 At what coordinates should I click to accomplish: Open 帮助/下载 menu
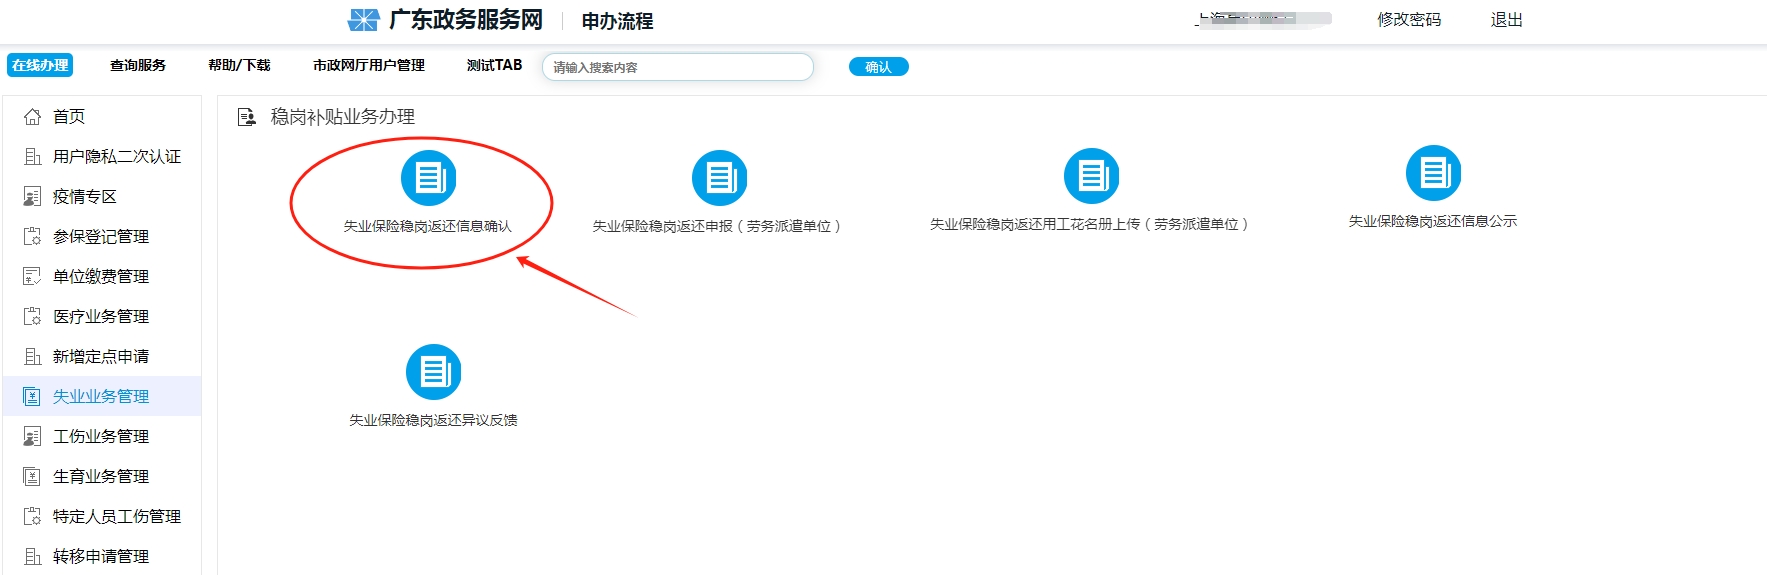(239, 65)
